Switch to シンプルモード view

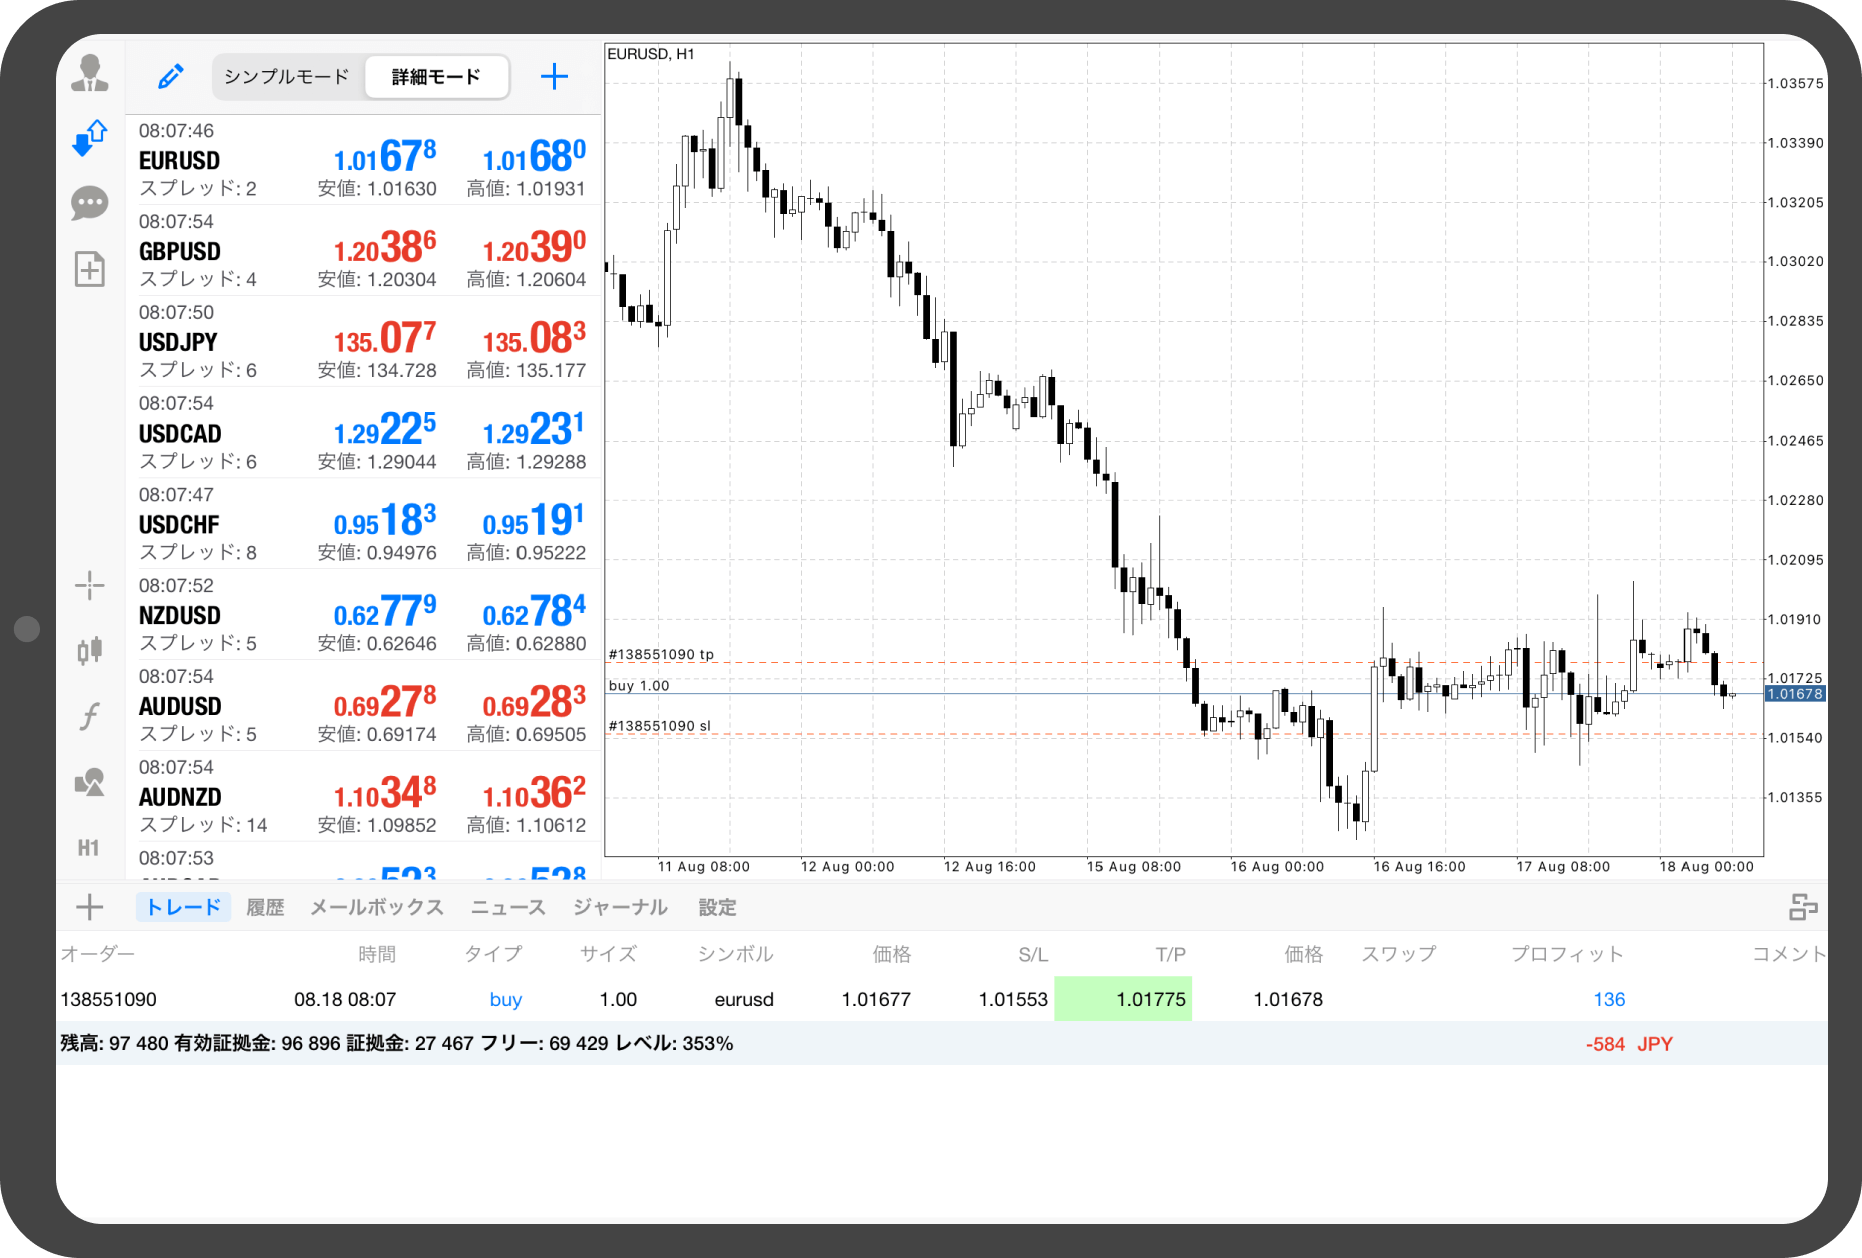tap(287, 77)
